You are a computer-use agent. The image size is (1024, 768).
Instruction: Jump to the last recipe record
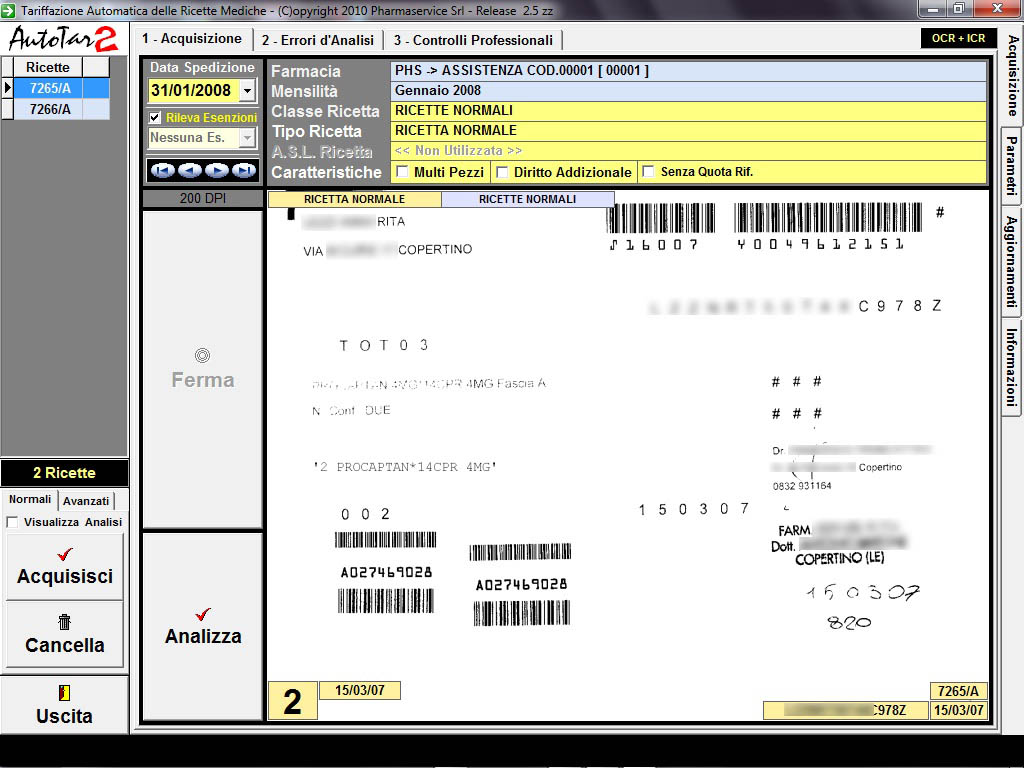[243, 171]
